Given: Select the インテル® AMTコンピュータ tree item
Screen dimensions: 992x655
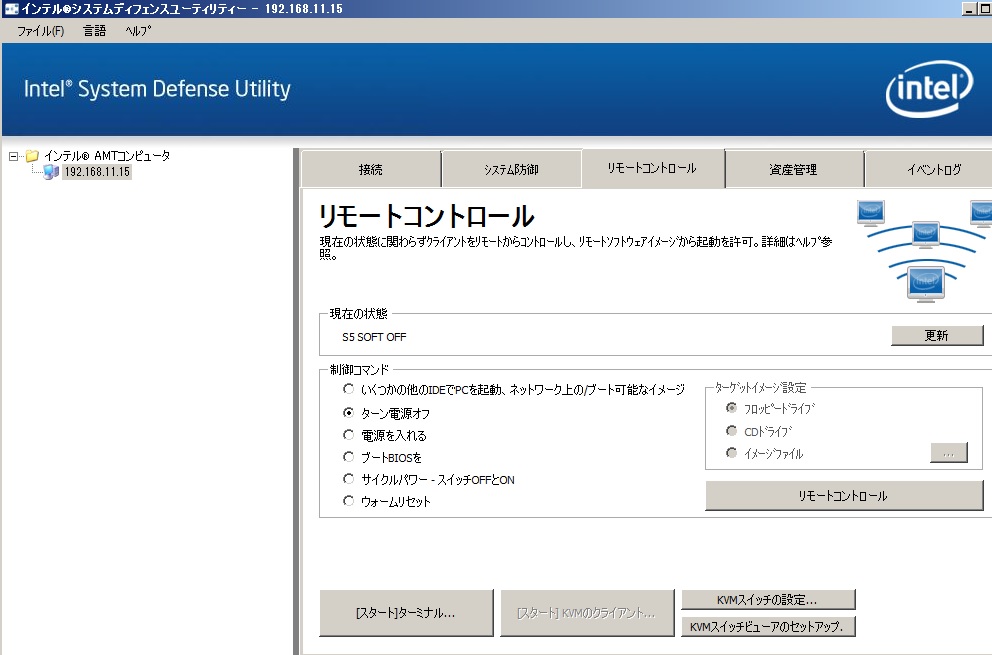Looking at the screenshot, I should pyautogui.click(x=107, y=156).
